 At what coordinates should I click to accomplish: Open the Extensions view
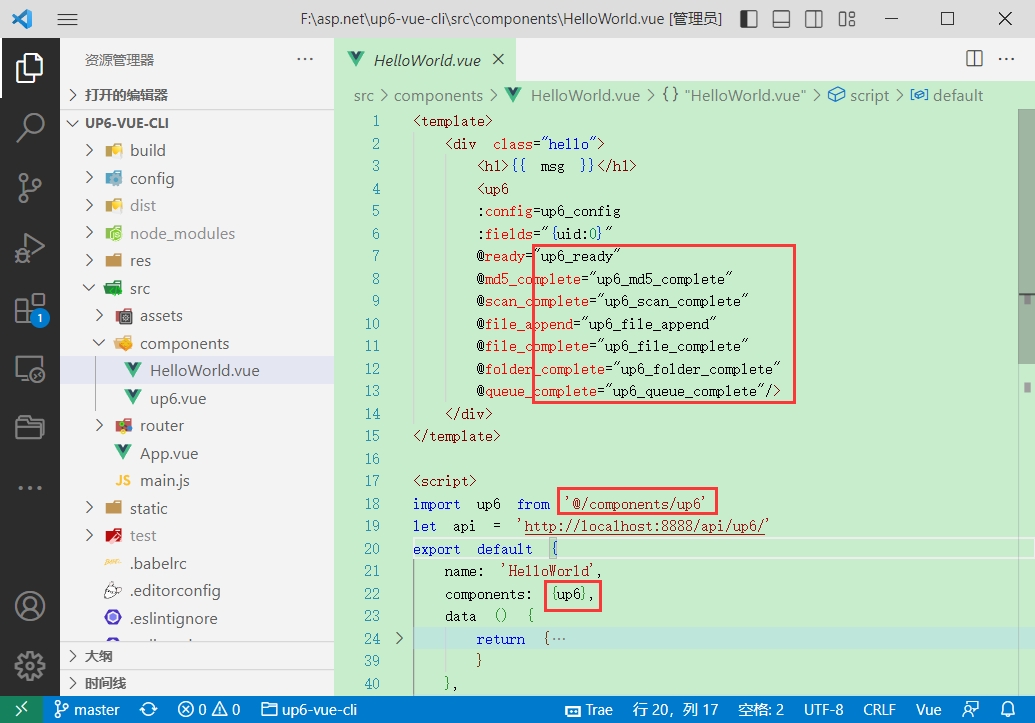30,308
